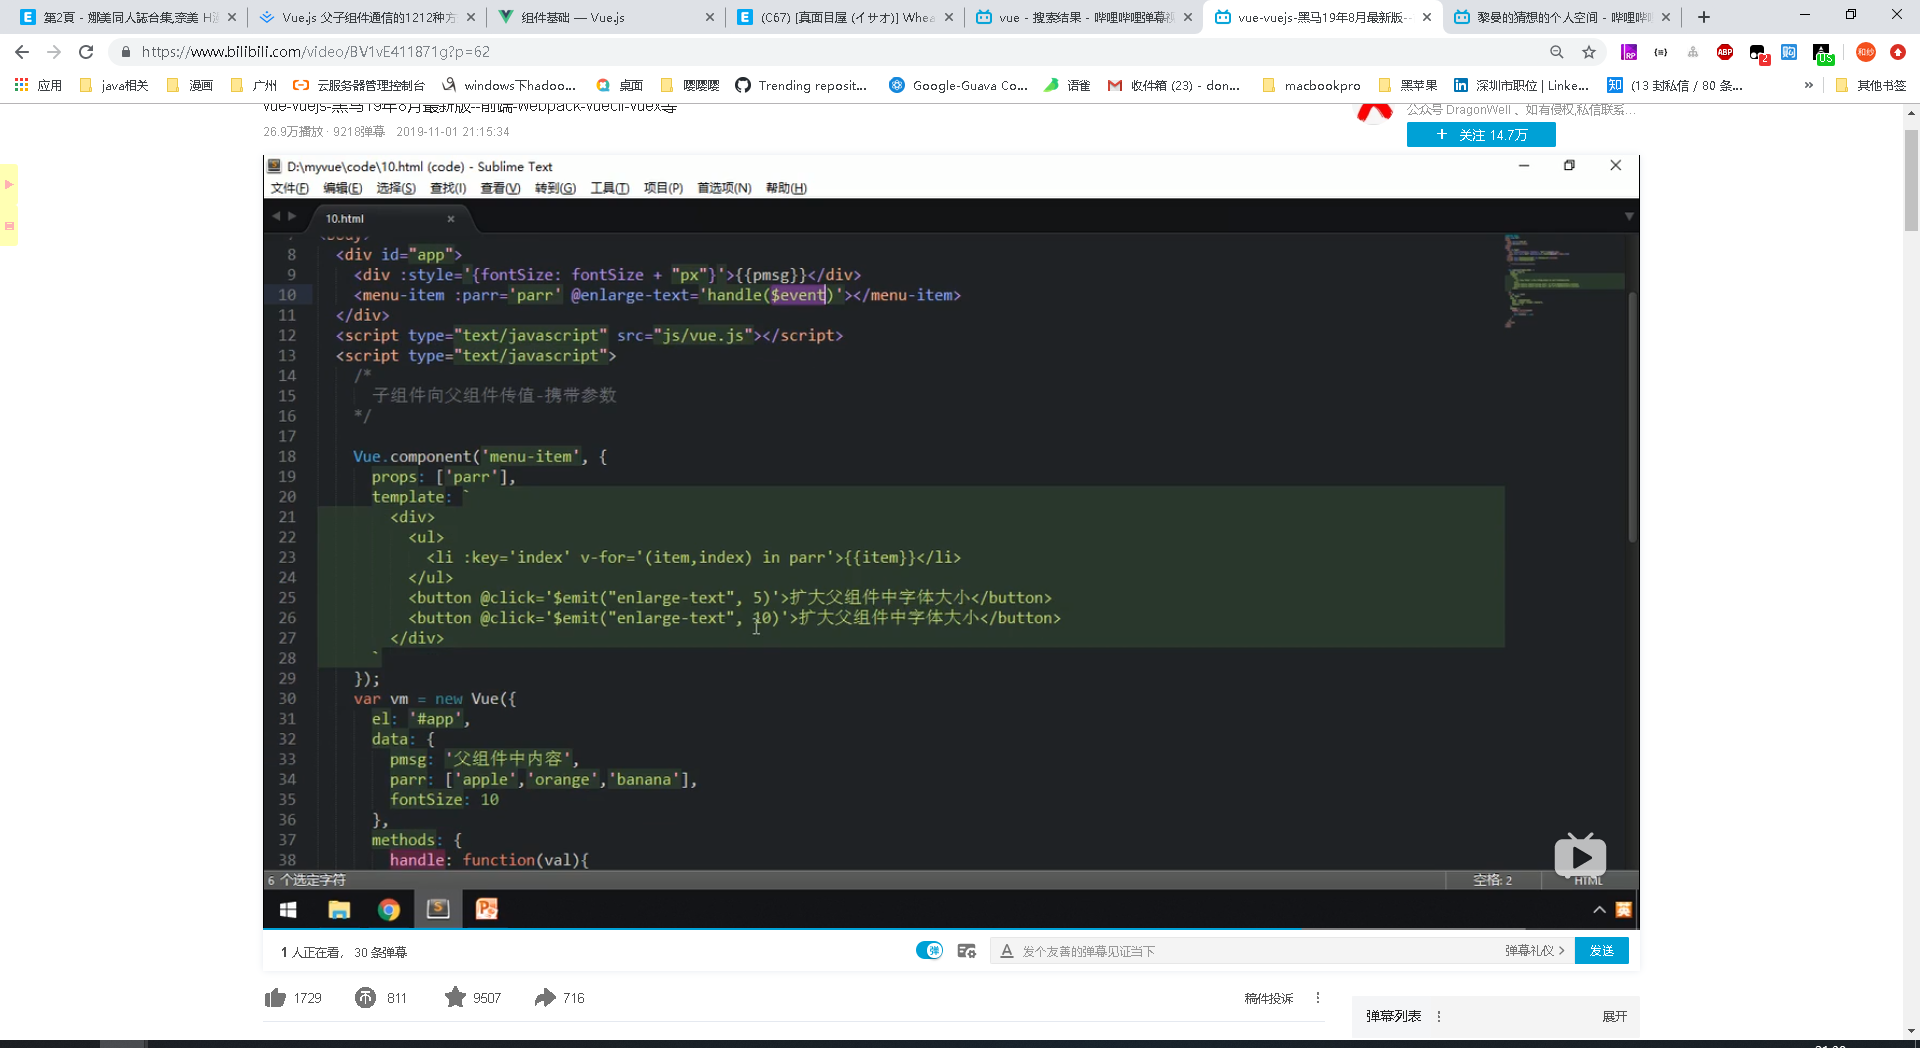Open the 查找(I) menu in Sublime Text
This screenshot has height=1048, width=1920.
point(448,188)
